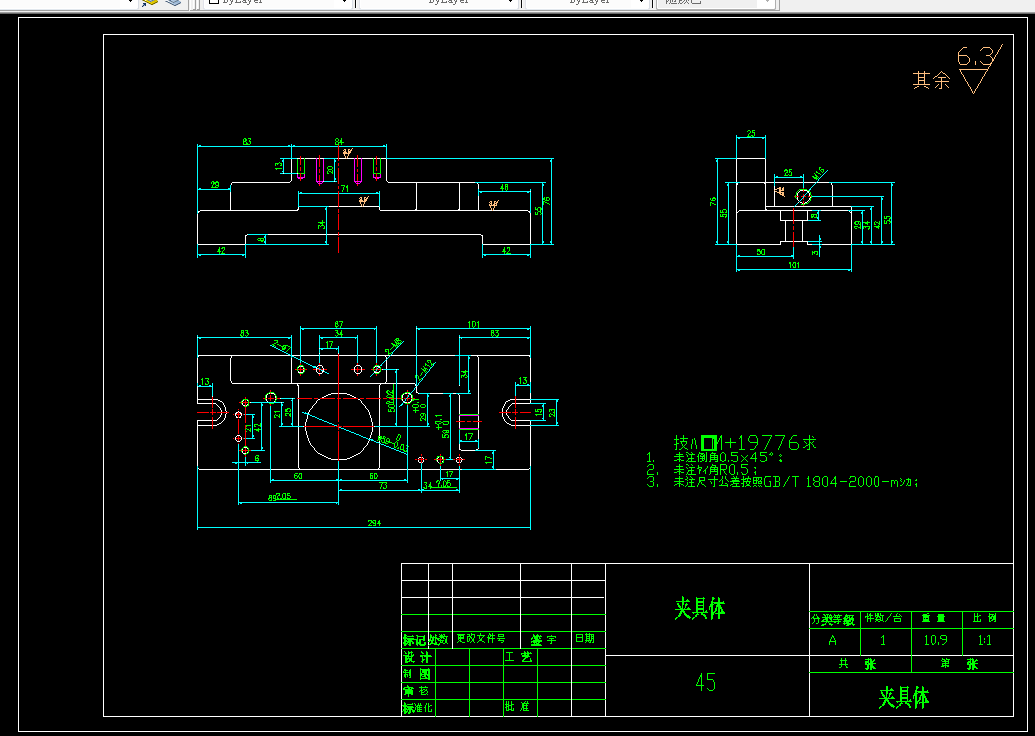
Task: Select the 101 dimension below side view
Action: pyautogui.click(x=794, y=265)
